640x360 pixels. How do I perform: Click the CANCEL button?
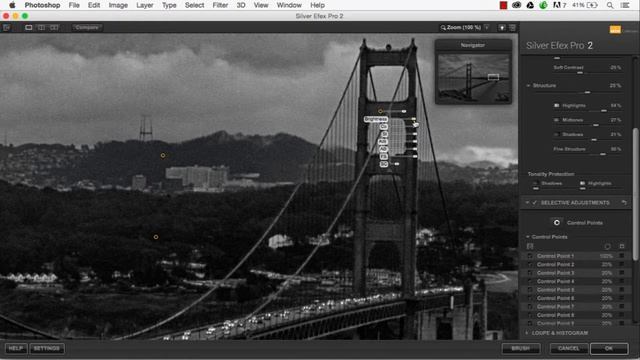point(569,349)
